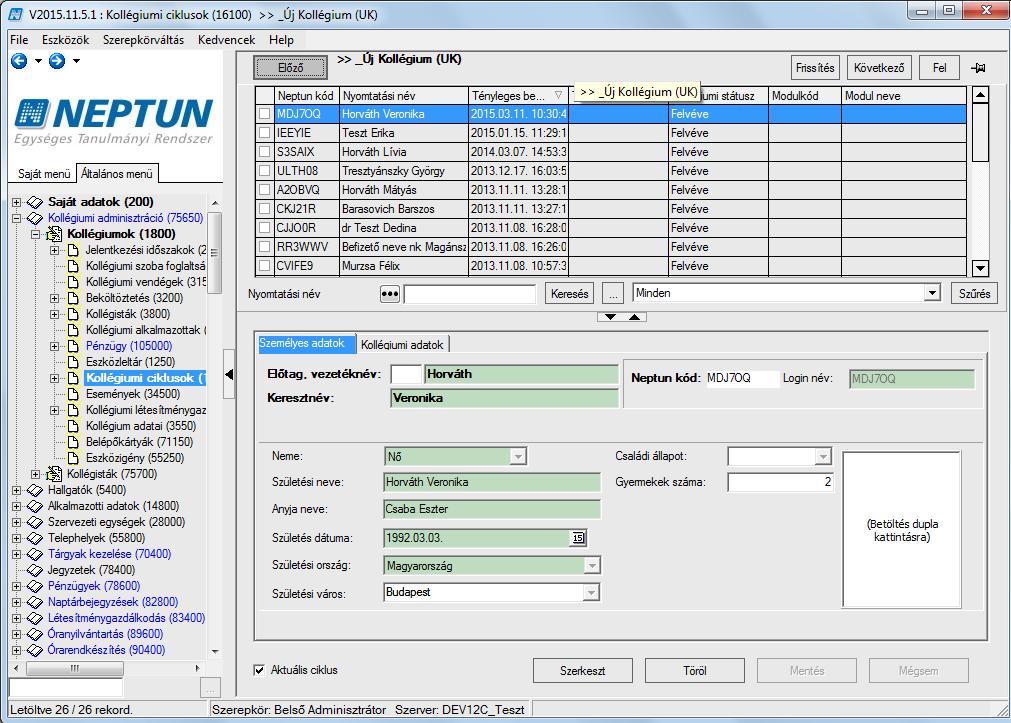Tick the checkbox for row CJJO0R
The image size is (1011, 723).
(x=264, y=228)
